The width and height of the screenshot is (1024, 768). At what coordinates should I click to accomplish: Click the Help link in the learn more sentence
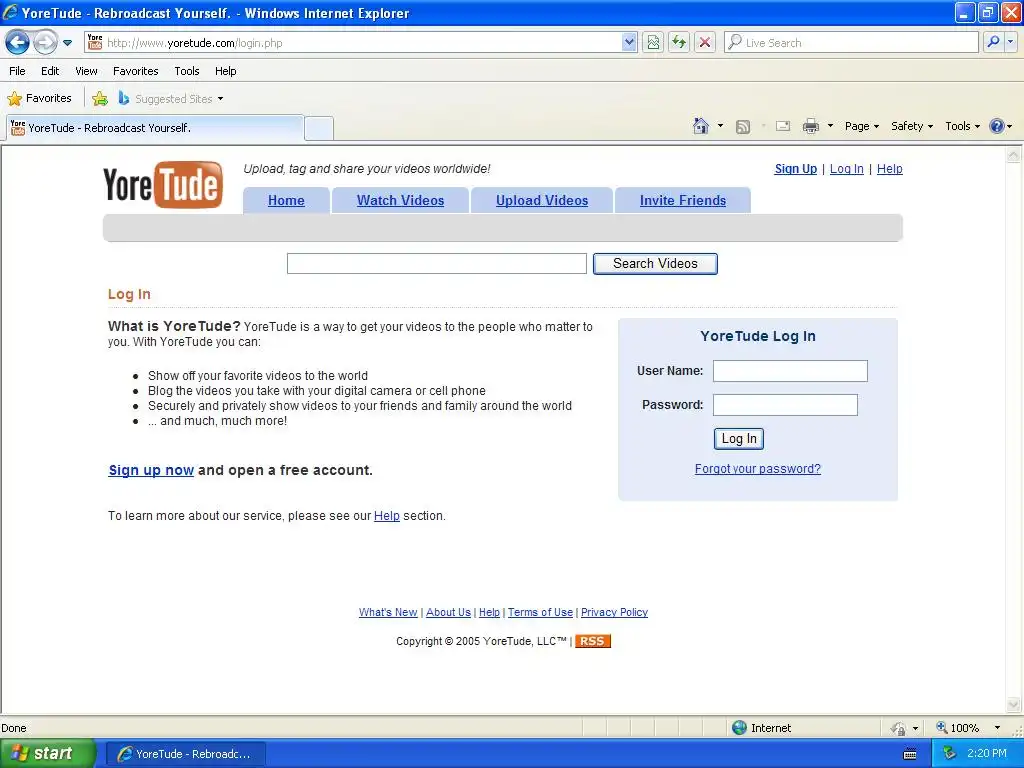click(387, 516)
